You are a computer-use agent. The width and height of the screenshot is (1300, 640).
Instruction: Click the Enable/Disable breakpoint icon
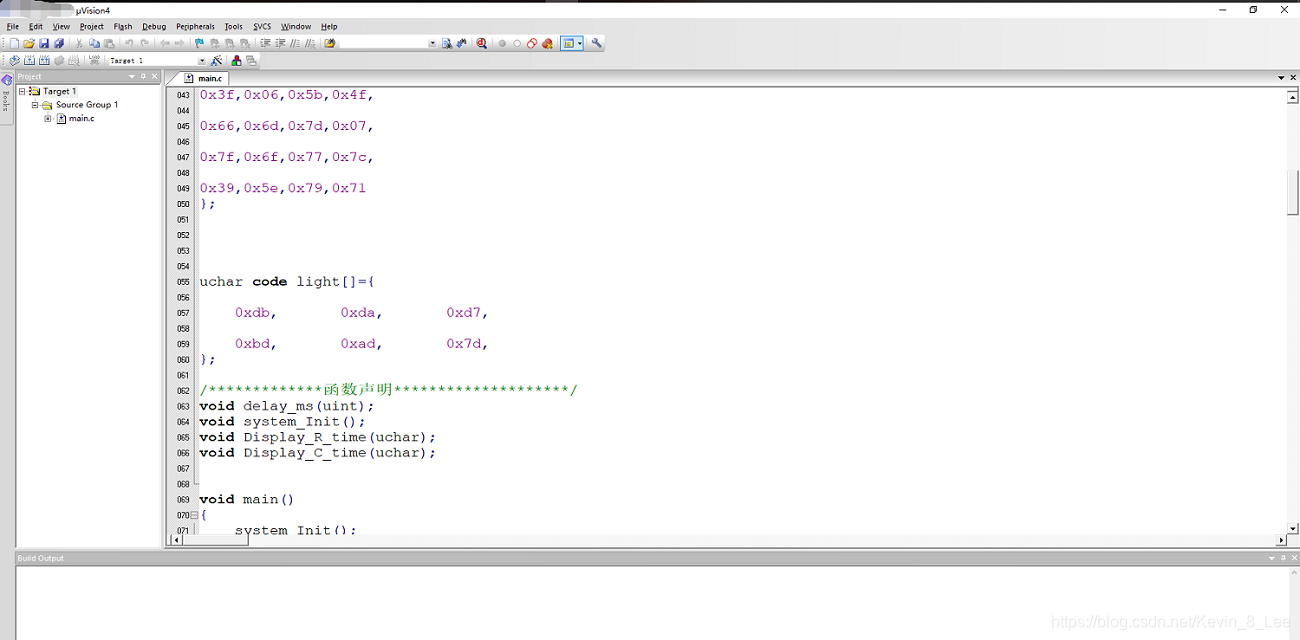coord(517,43)
